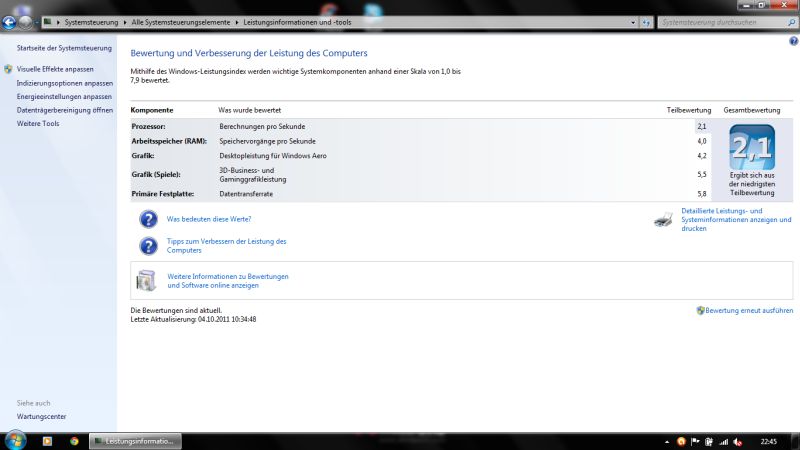Click 'Bewertung erneut ausführen' link
Image resolution: width=800 pixels, height=450 pixels.
pyautogui.click(x=749, y=310)
